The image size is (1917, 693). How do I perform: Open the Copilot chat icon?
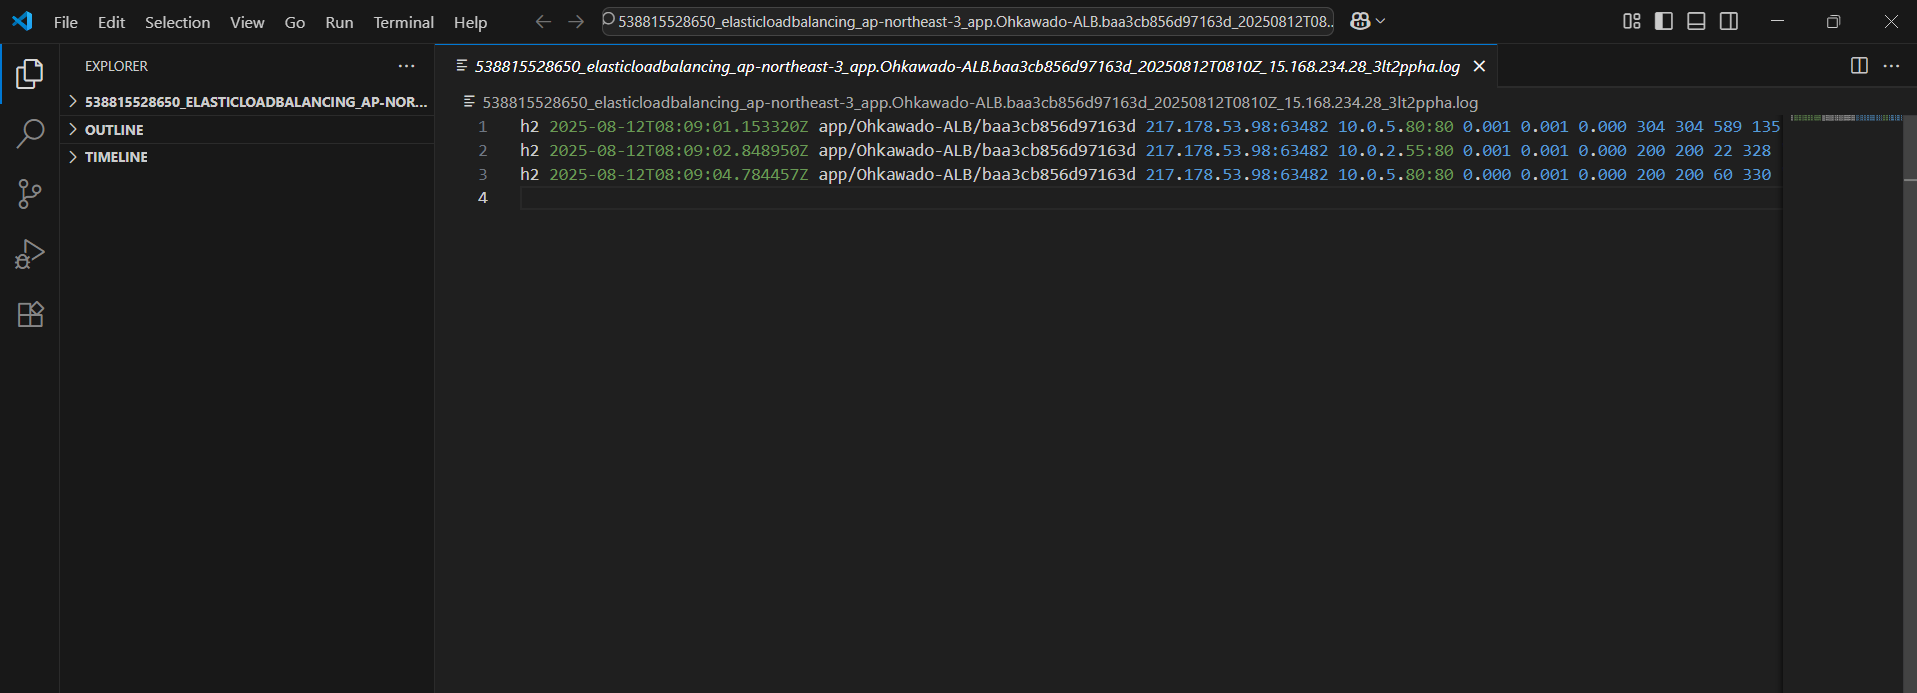pyautogui.click(x=1360, y=21)
